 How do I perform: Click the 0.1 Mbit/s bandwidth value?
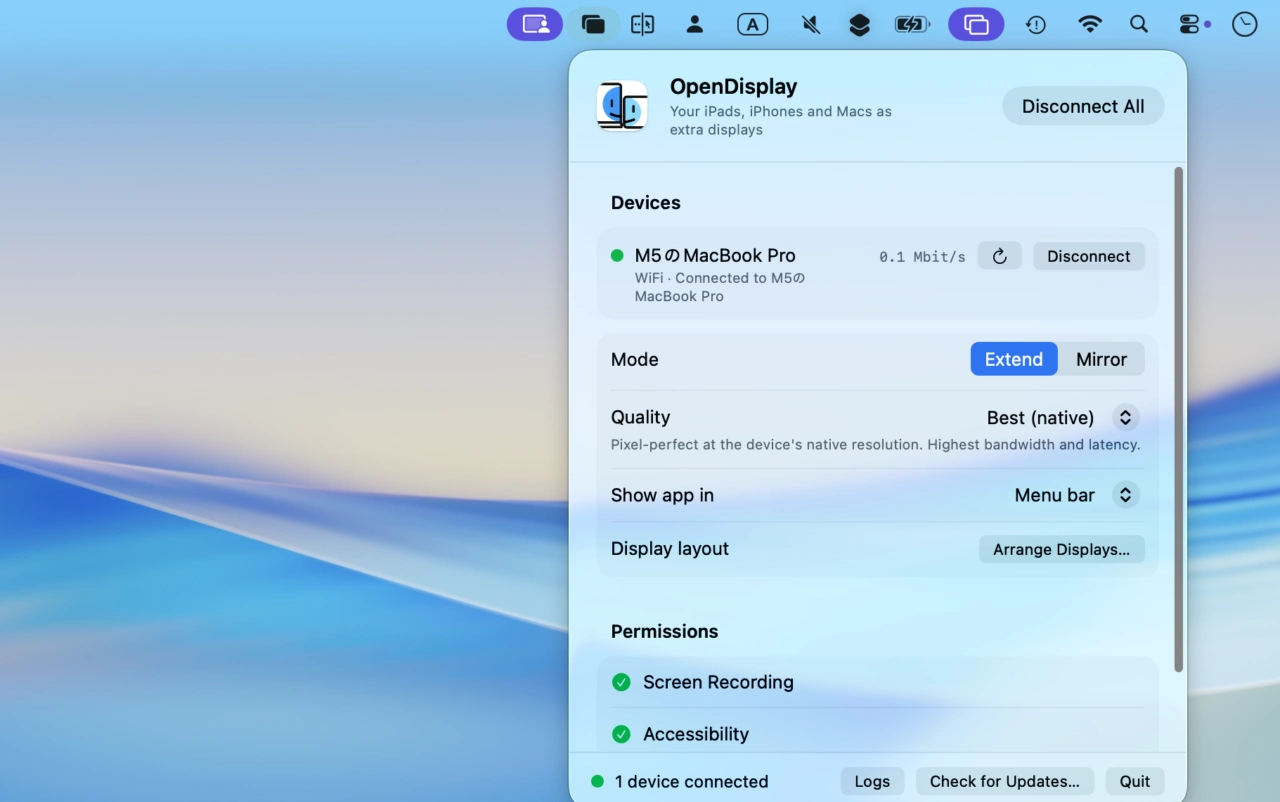[x=922, y=257]
